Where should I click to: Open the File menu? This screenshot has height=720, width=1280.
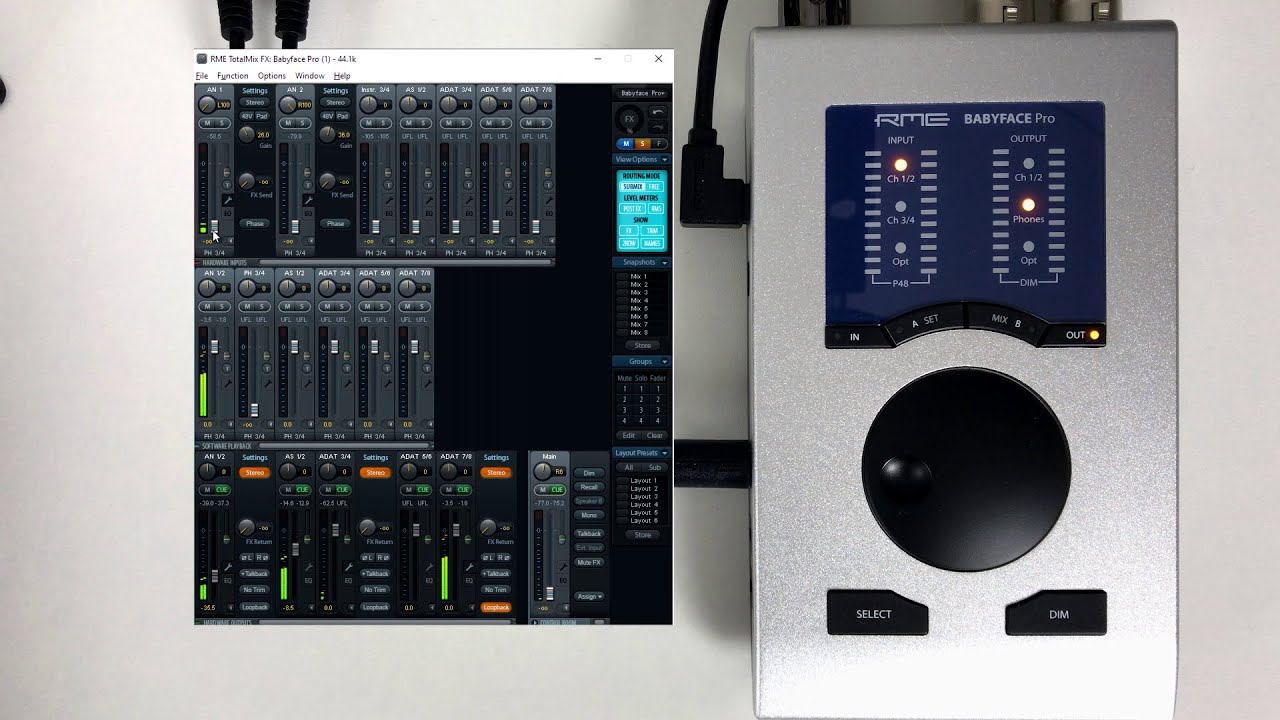(202, 76)
